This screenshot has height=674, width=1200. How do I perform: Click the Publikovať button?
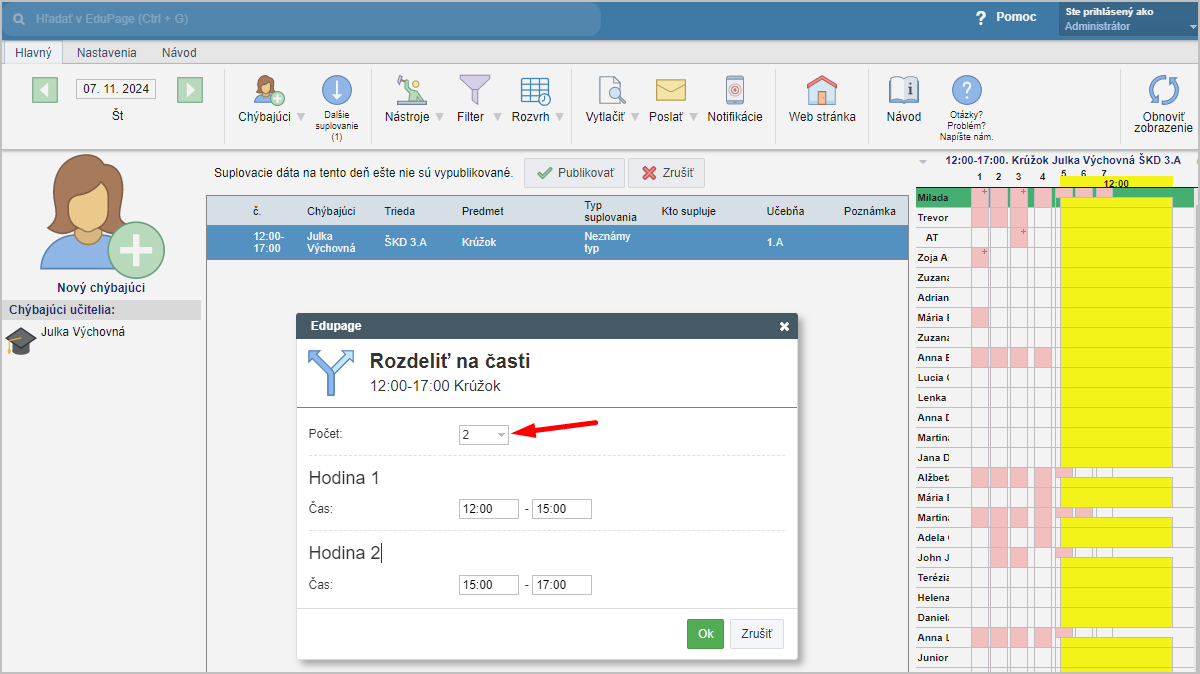[575, 173]
